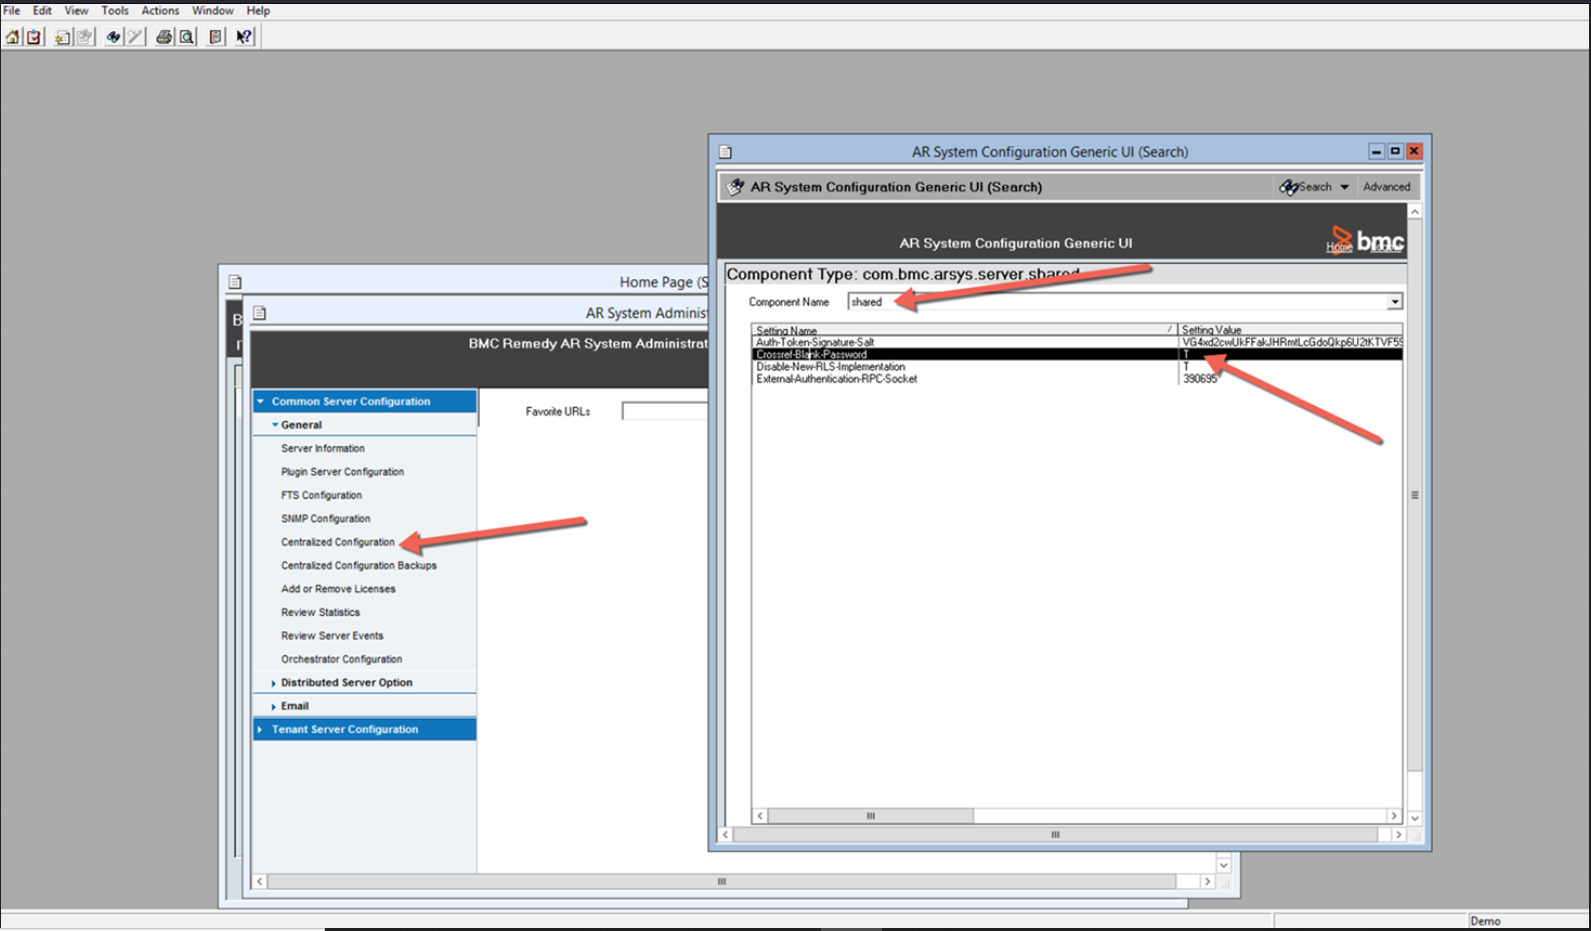The width and height of the screenshot is (1591, 931).
Task: Click the AR System Administration window's document icon
Action: pos(260,313)
